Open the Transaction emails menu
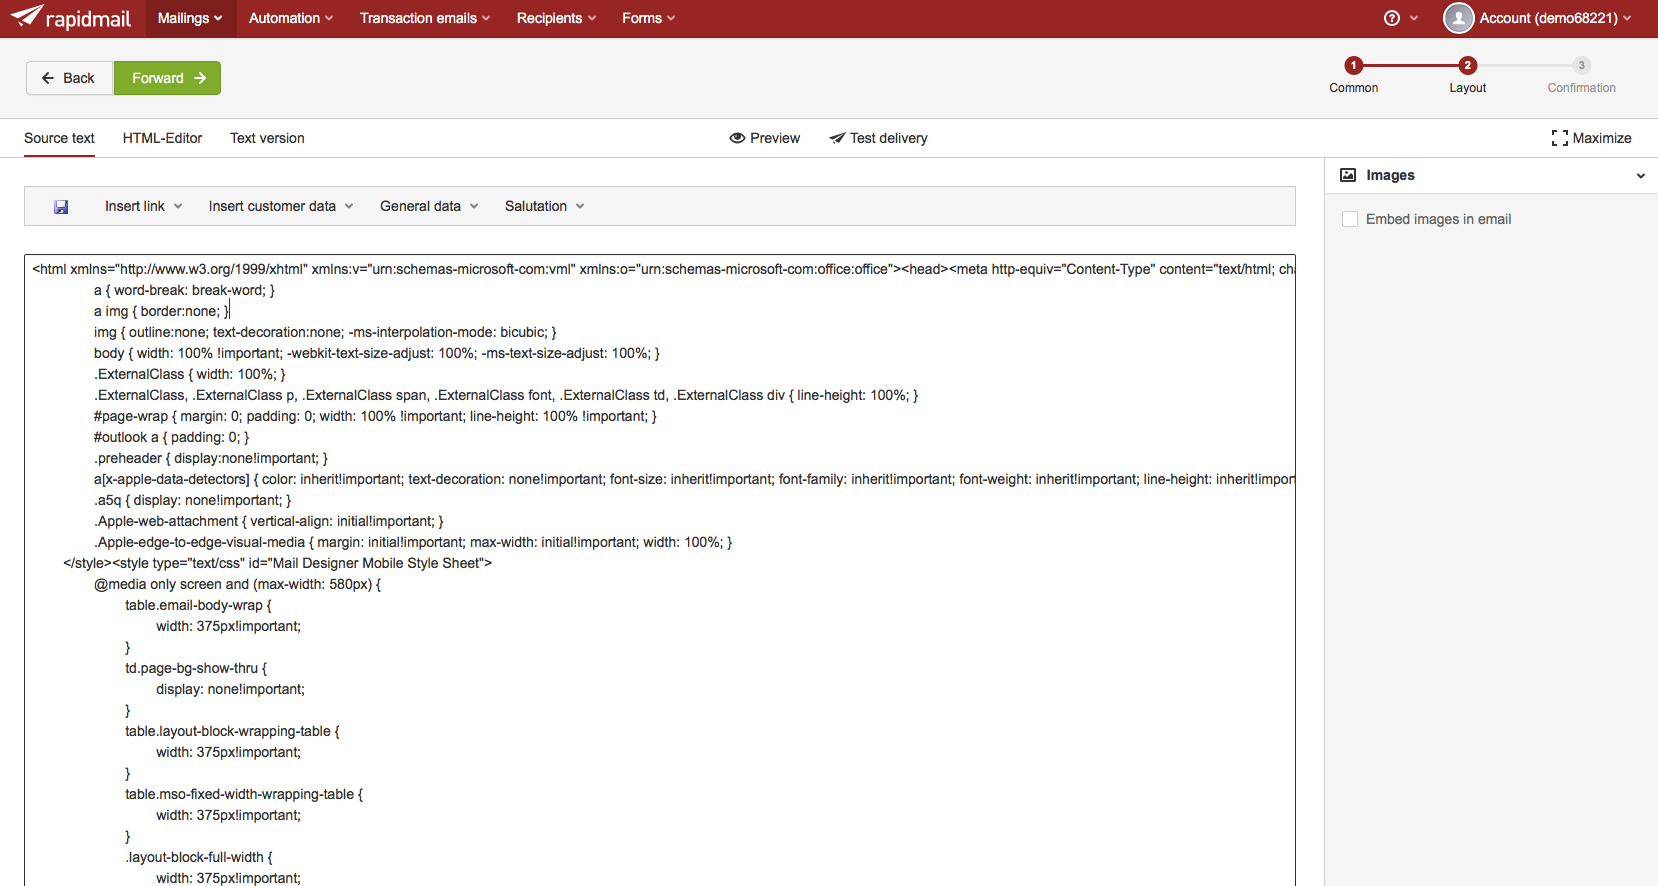1658x886 pixels. [425, 18]
